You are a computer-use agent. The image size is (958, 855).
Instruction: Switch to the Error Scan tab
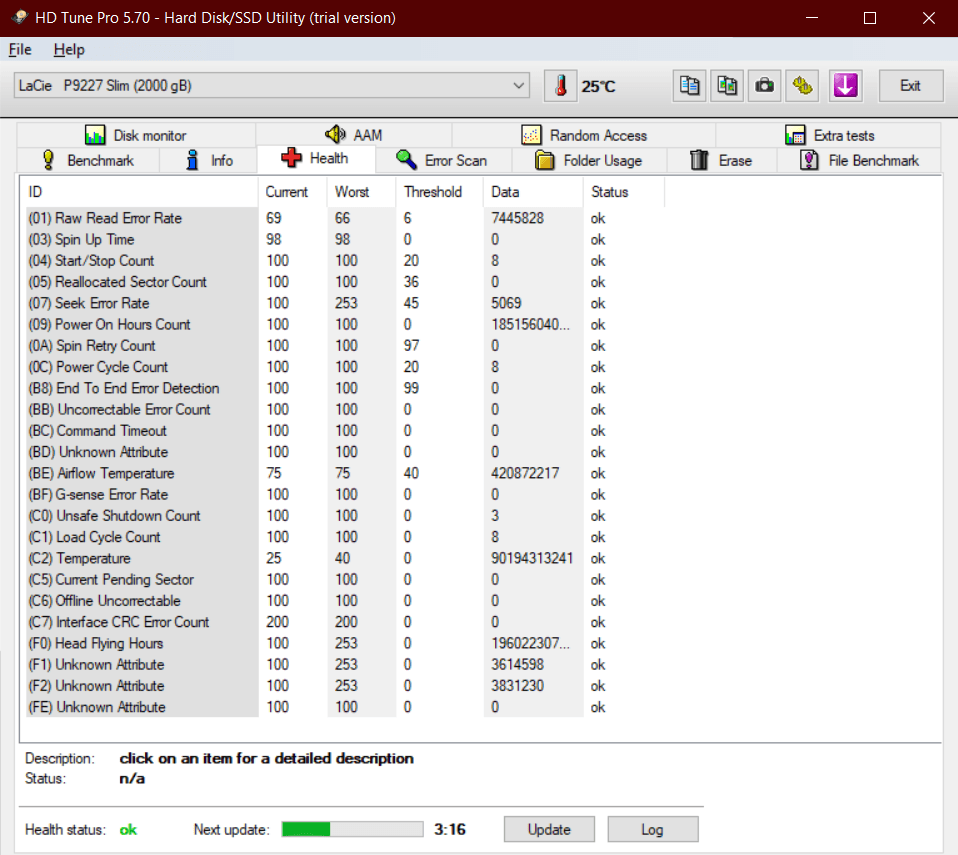(x=444, y=160)
